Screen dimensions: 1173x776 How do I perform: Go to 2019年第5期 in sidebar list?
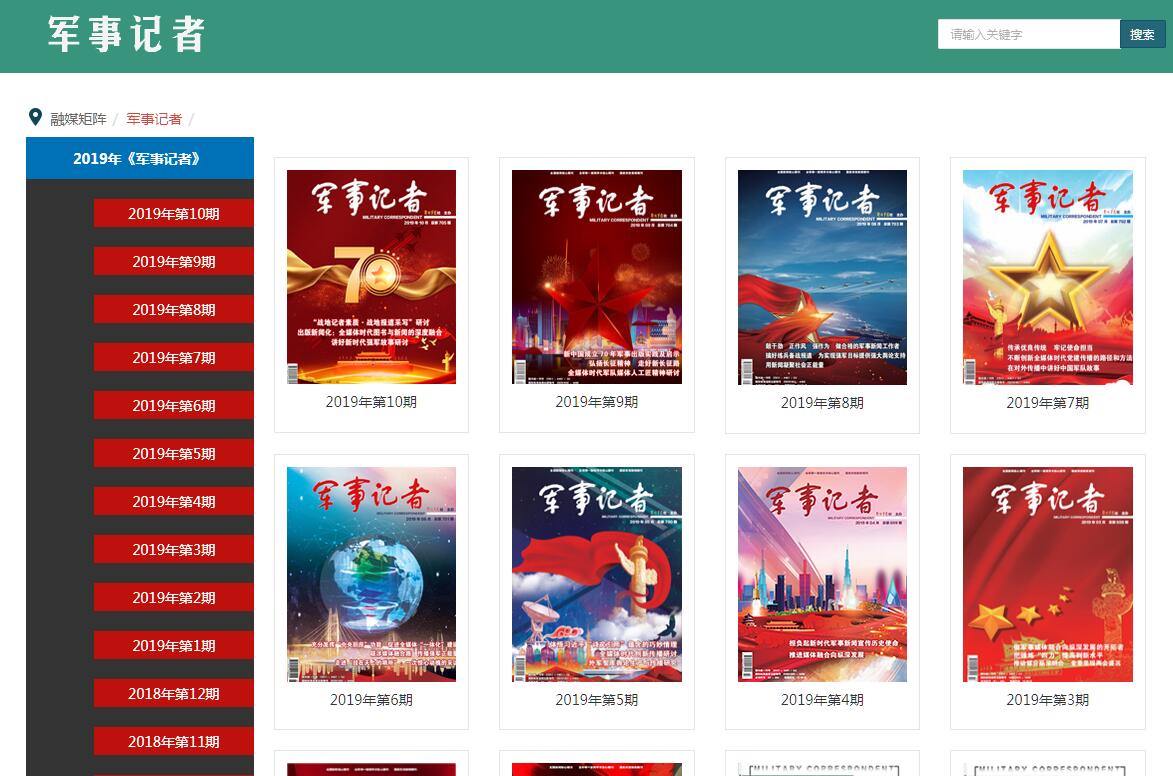point(173,454)
